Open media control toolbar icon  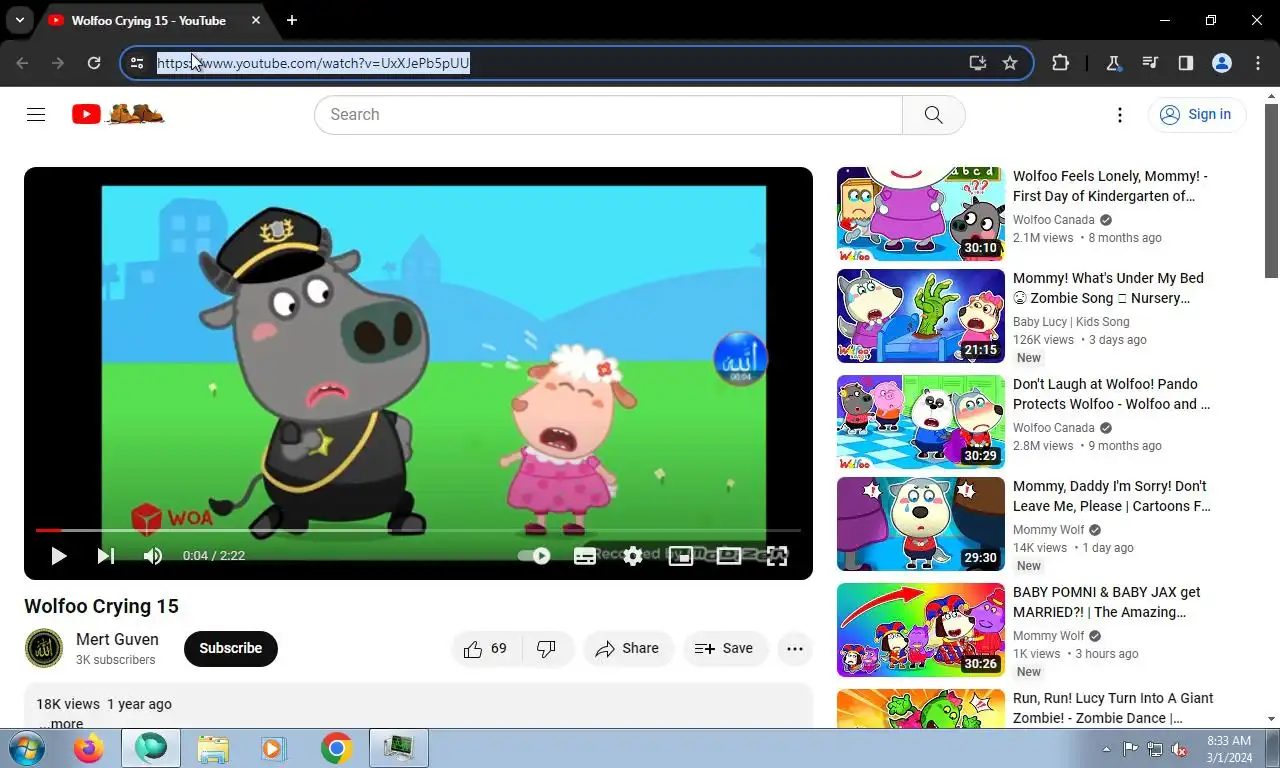pos(1150,63)
